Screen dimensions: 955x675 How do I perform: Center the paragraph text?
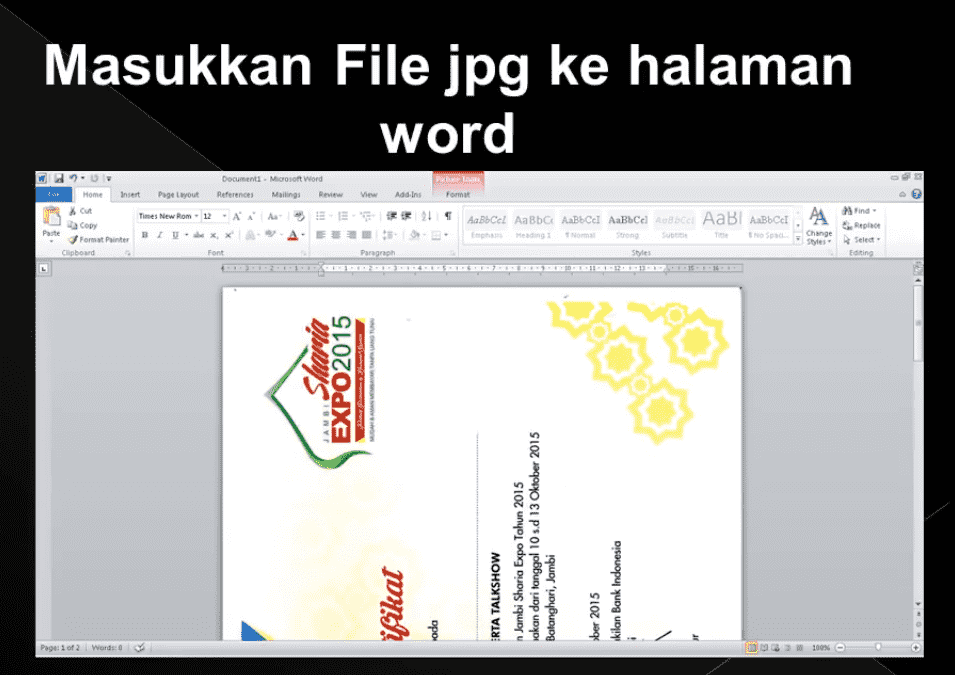(x=336, y=235)
